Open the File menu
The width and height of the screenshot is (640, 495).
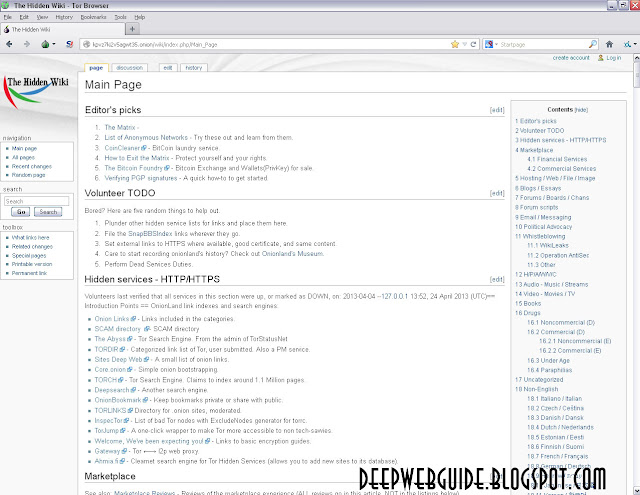8,17
